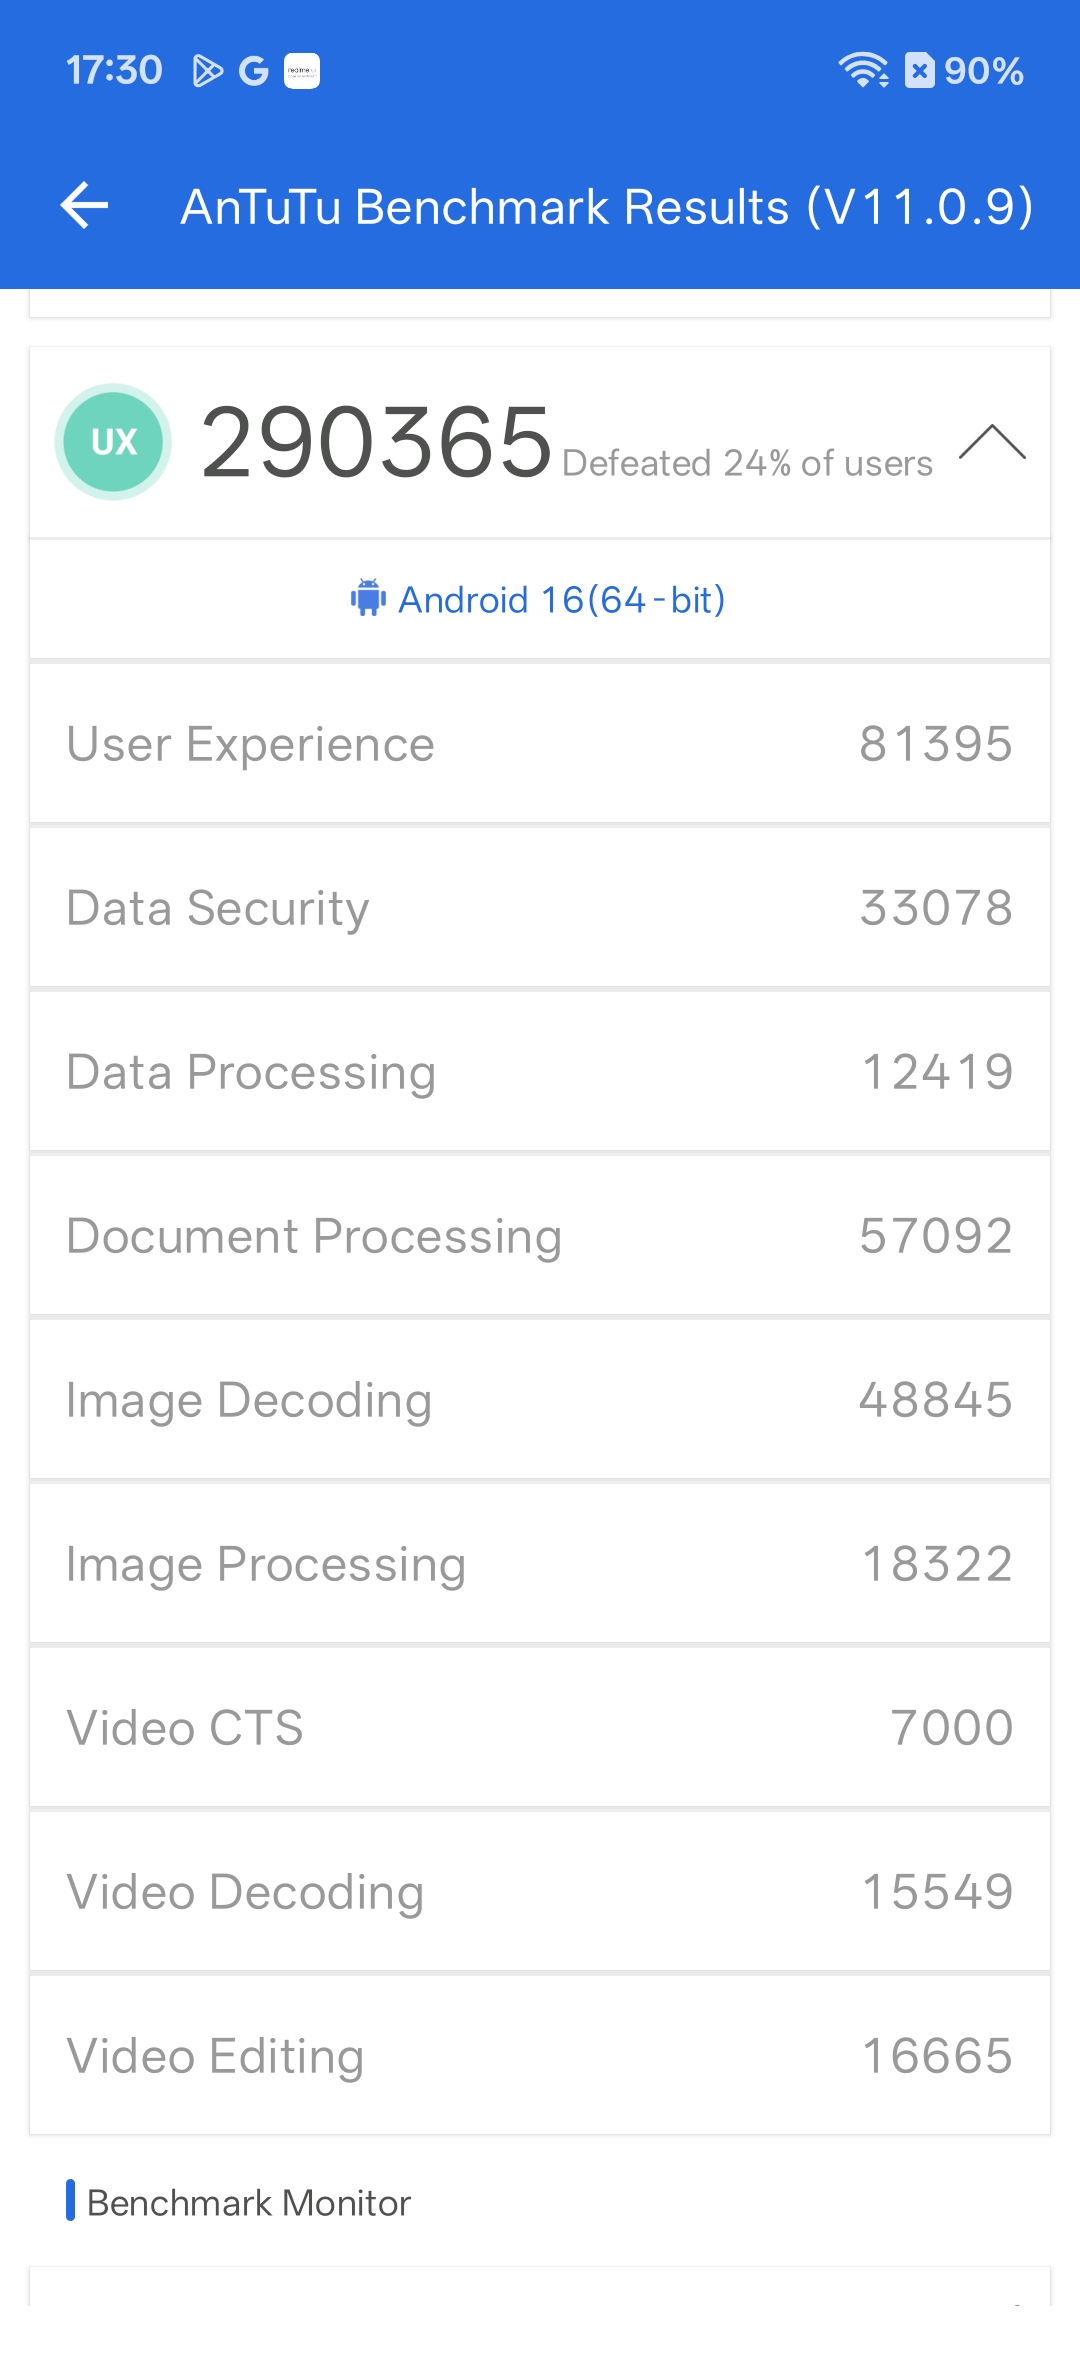Tap the Benchmark Monitor section heading
Viewport: 1080px width, 2354px height.
click(x=248, y=2202)
